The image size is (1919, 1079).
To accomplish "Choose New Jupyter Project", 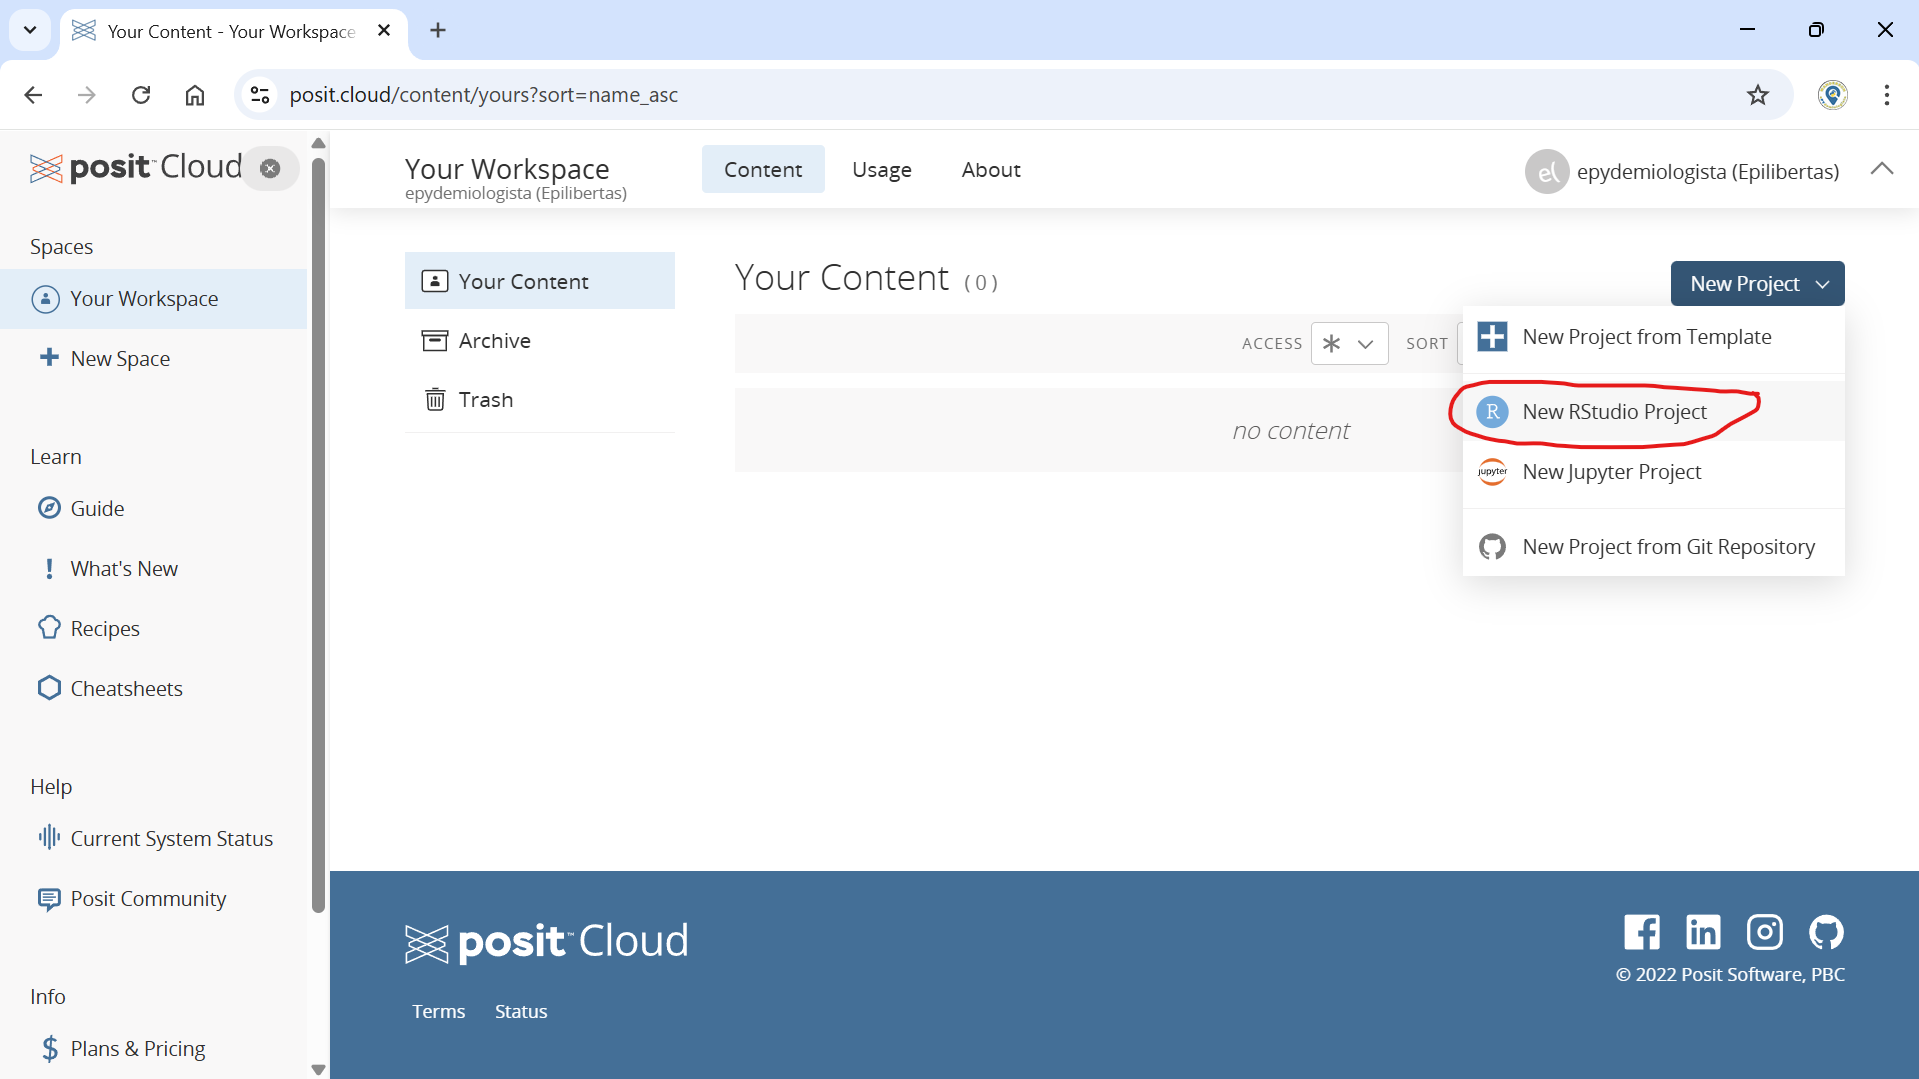I will (1611, 472).
